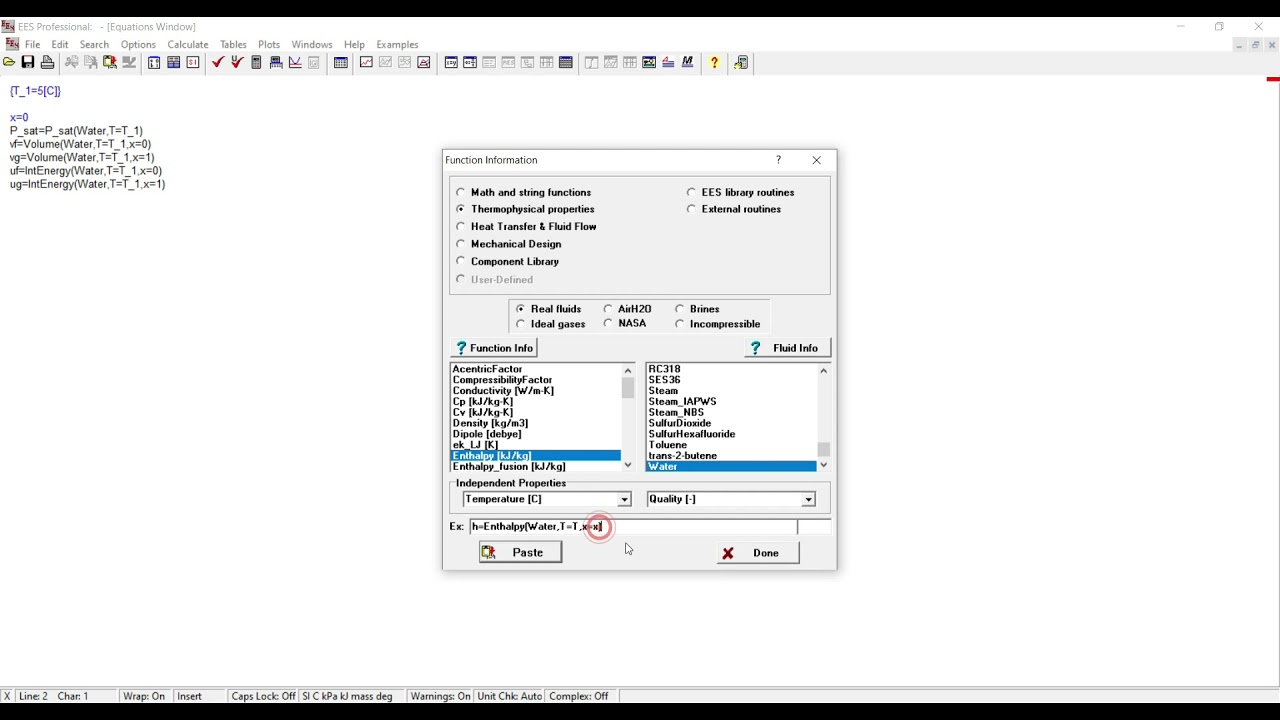This screenshot has height=720, width=1280.
Task: Click the help question mark in dialog title bar
Action: 779,160
